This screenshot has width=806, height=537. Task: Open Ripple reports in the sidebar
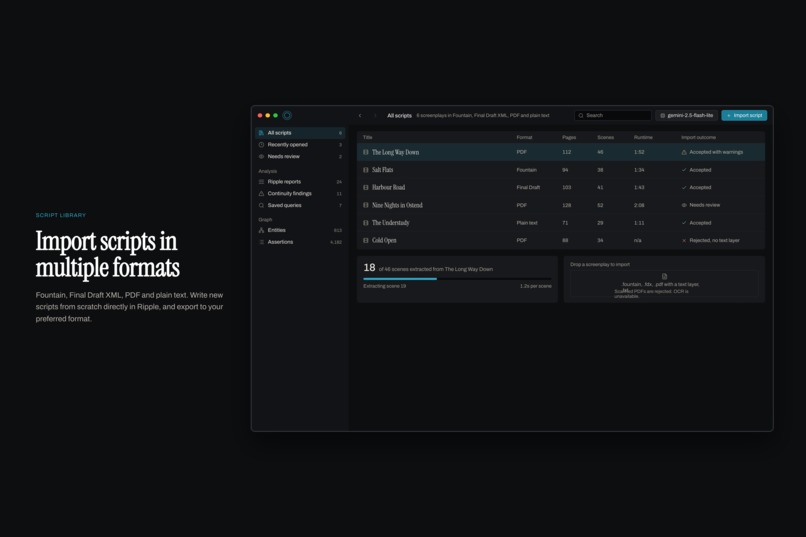(x=300, y=181)
